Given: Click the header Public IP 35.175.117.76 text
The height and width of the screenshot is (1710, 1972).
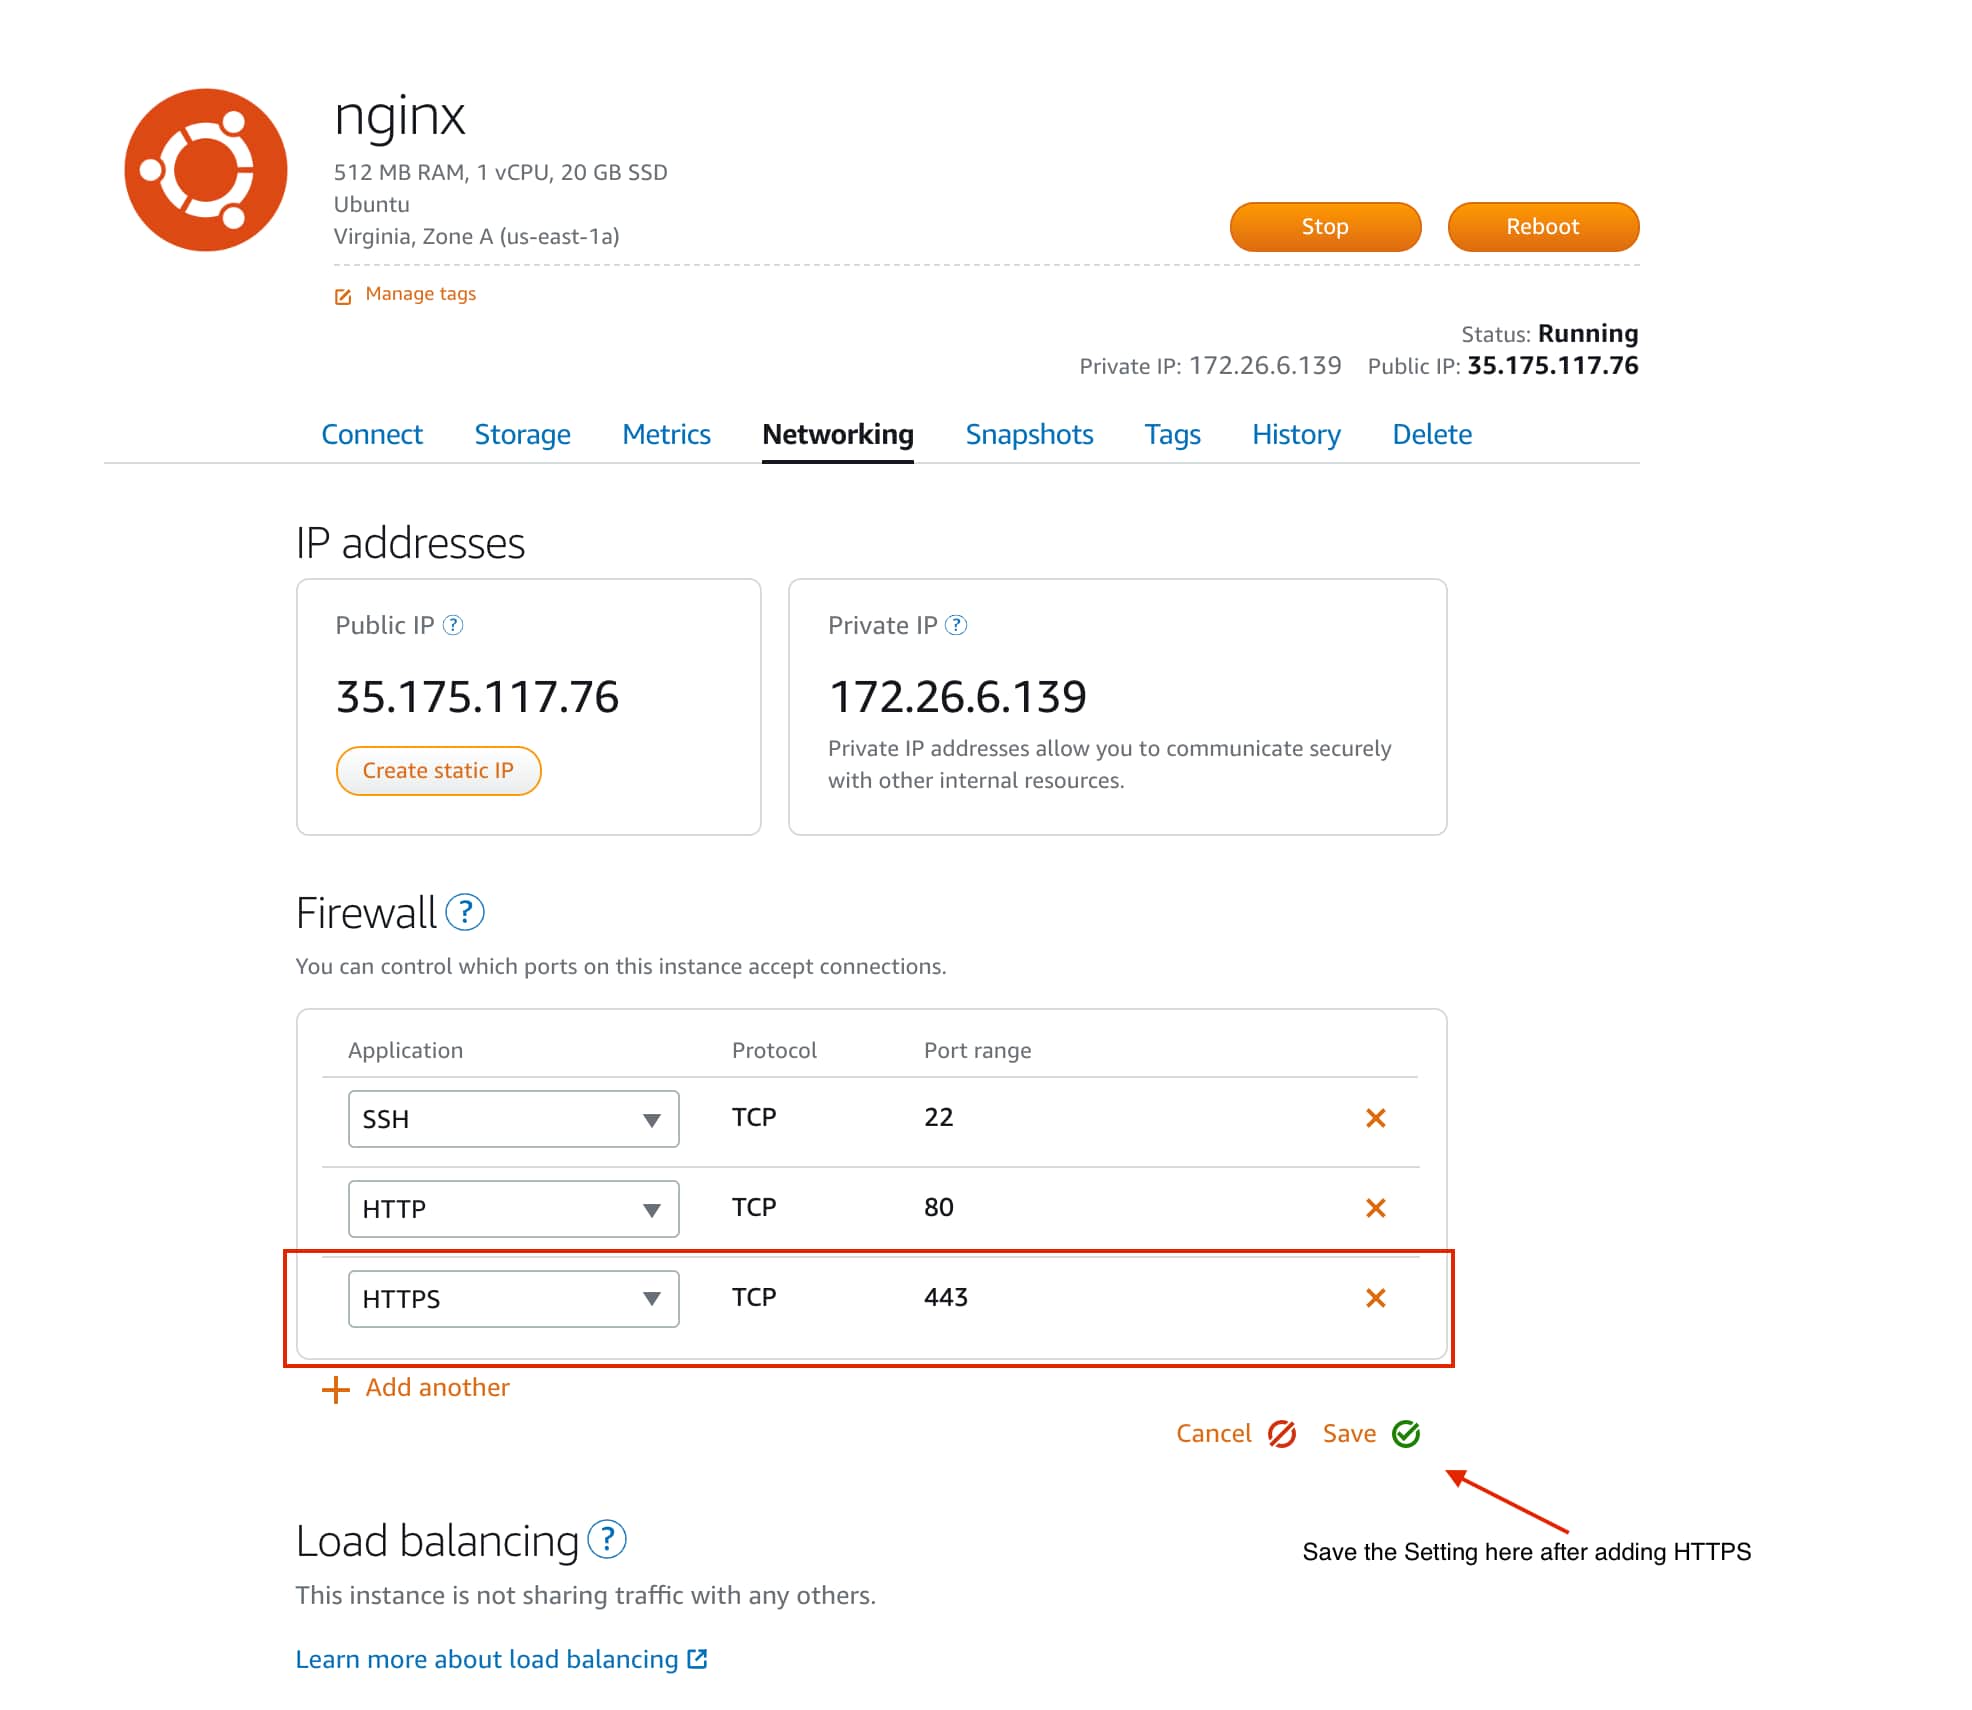Looking at the screenshot, I should click(x=1503, y=366).
